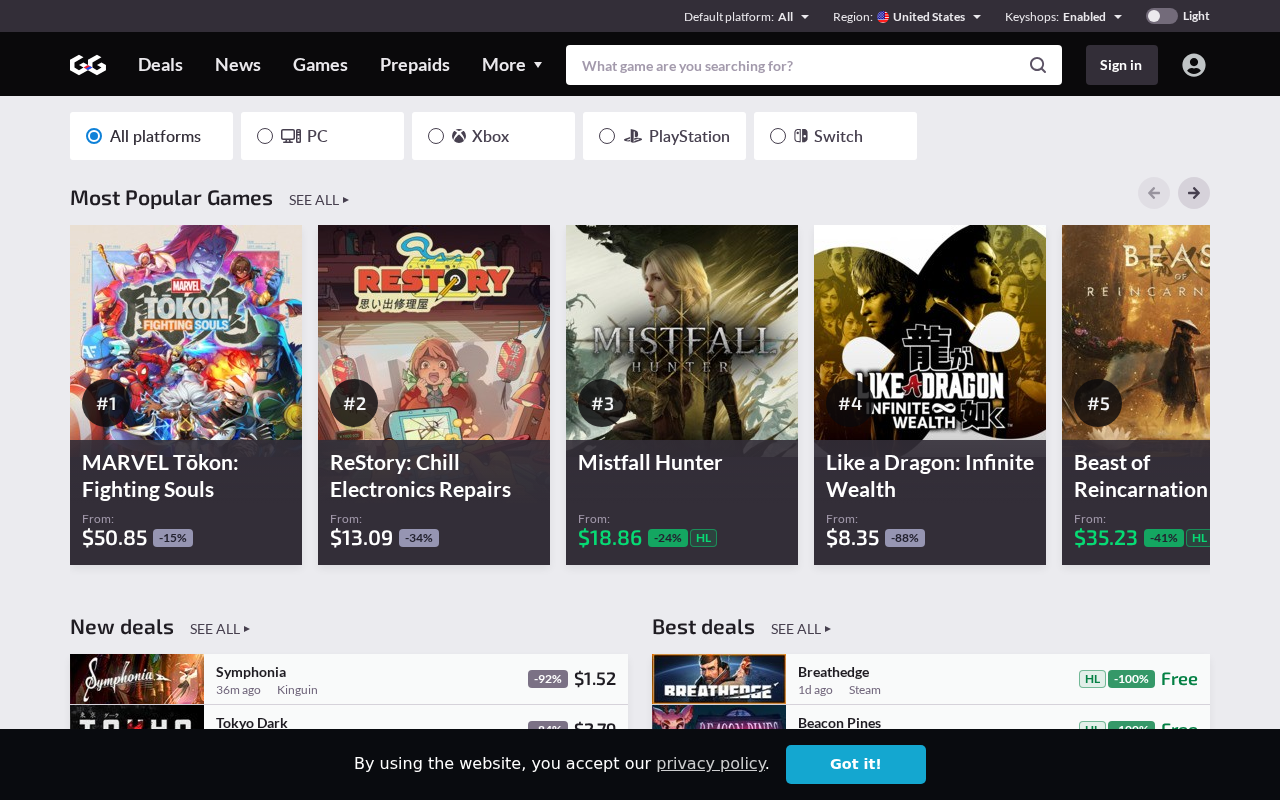Open the Like a Dragon: Infinite Wealth cover
The image size is (1280, 800).
click(x=930, y=332)
